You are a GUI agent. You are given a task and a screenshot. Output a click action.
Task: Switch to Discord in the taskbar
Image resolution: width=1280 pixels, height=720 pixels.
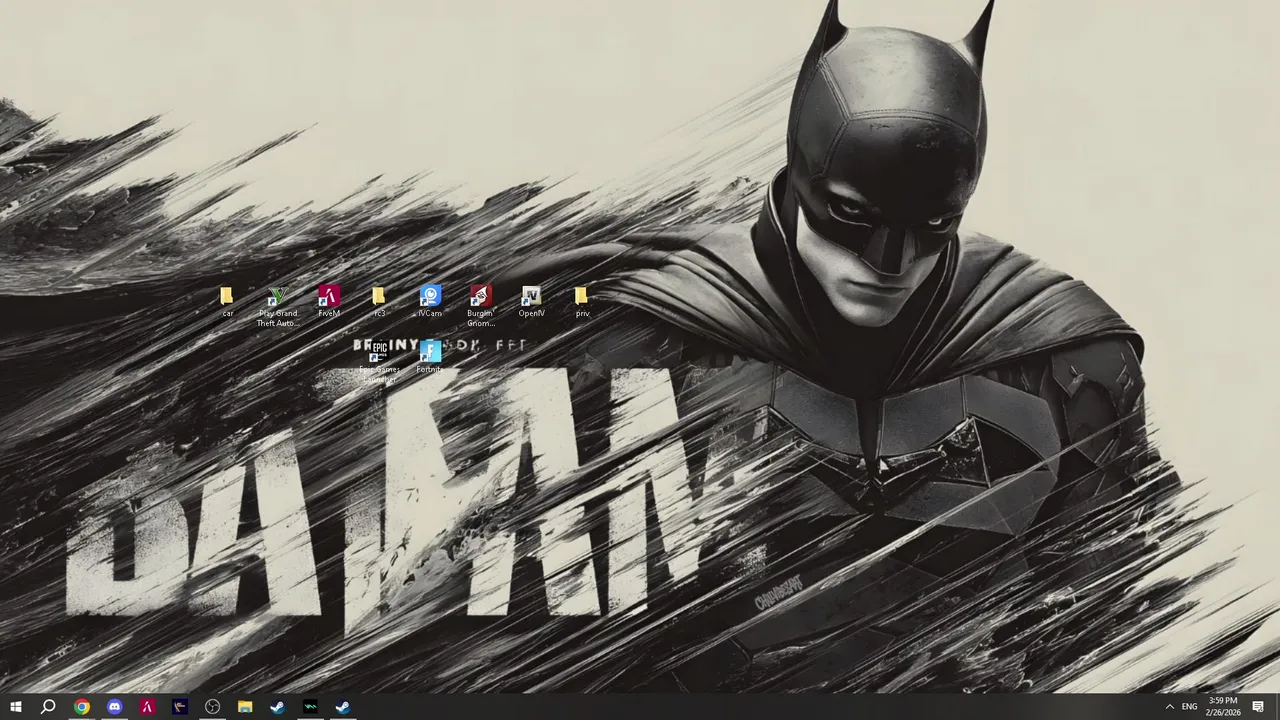[114, 707]
